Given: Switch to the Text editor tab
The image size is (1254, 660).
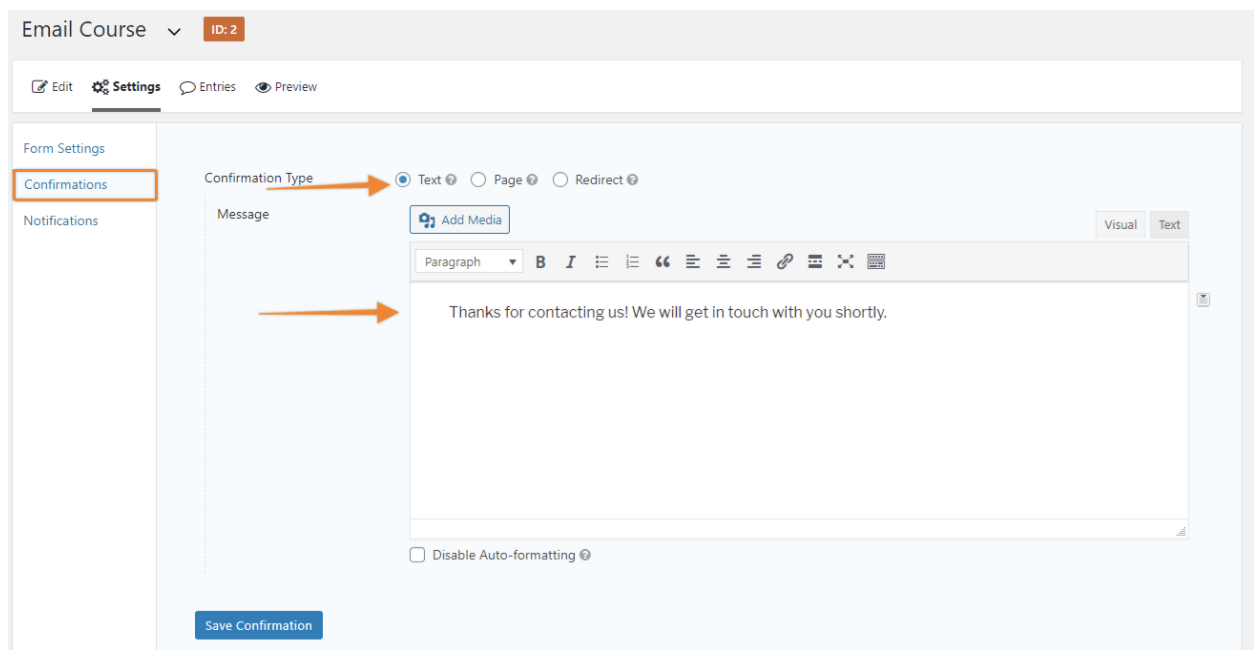Looking at the screenshot, I should pos(1169,225).
